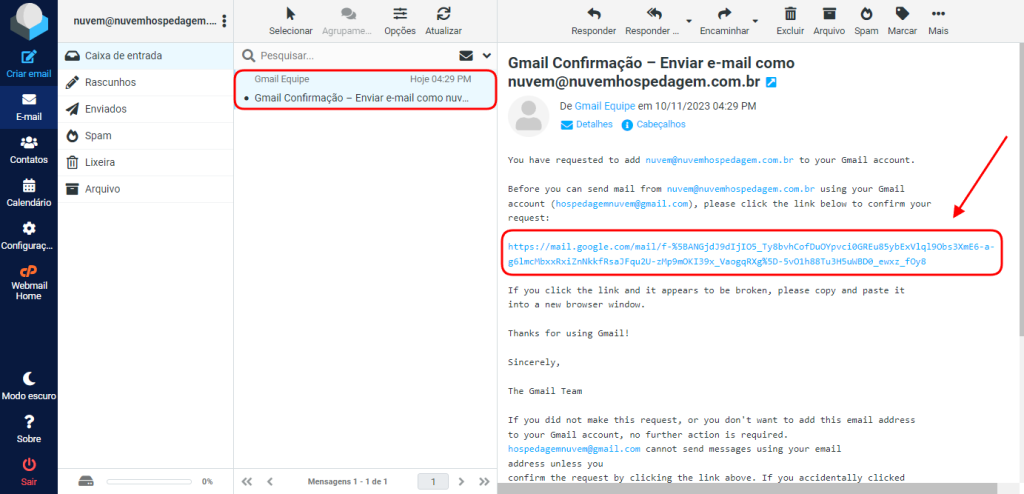Screen dimensions: 1024x494
Task: Click the page number field
Action: 433,482
